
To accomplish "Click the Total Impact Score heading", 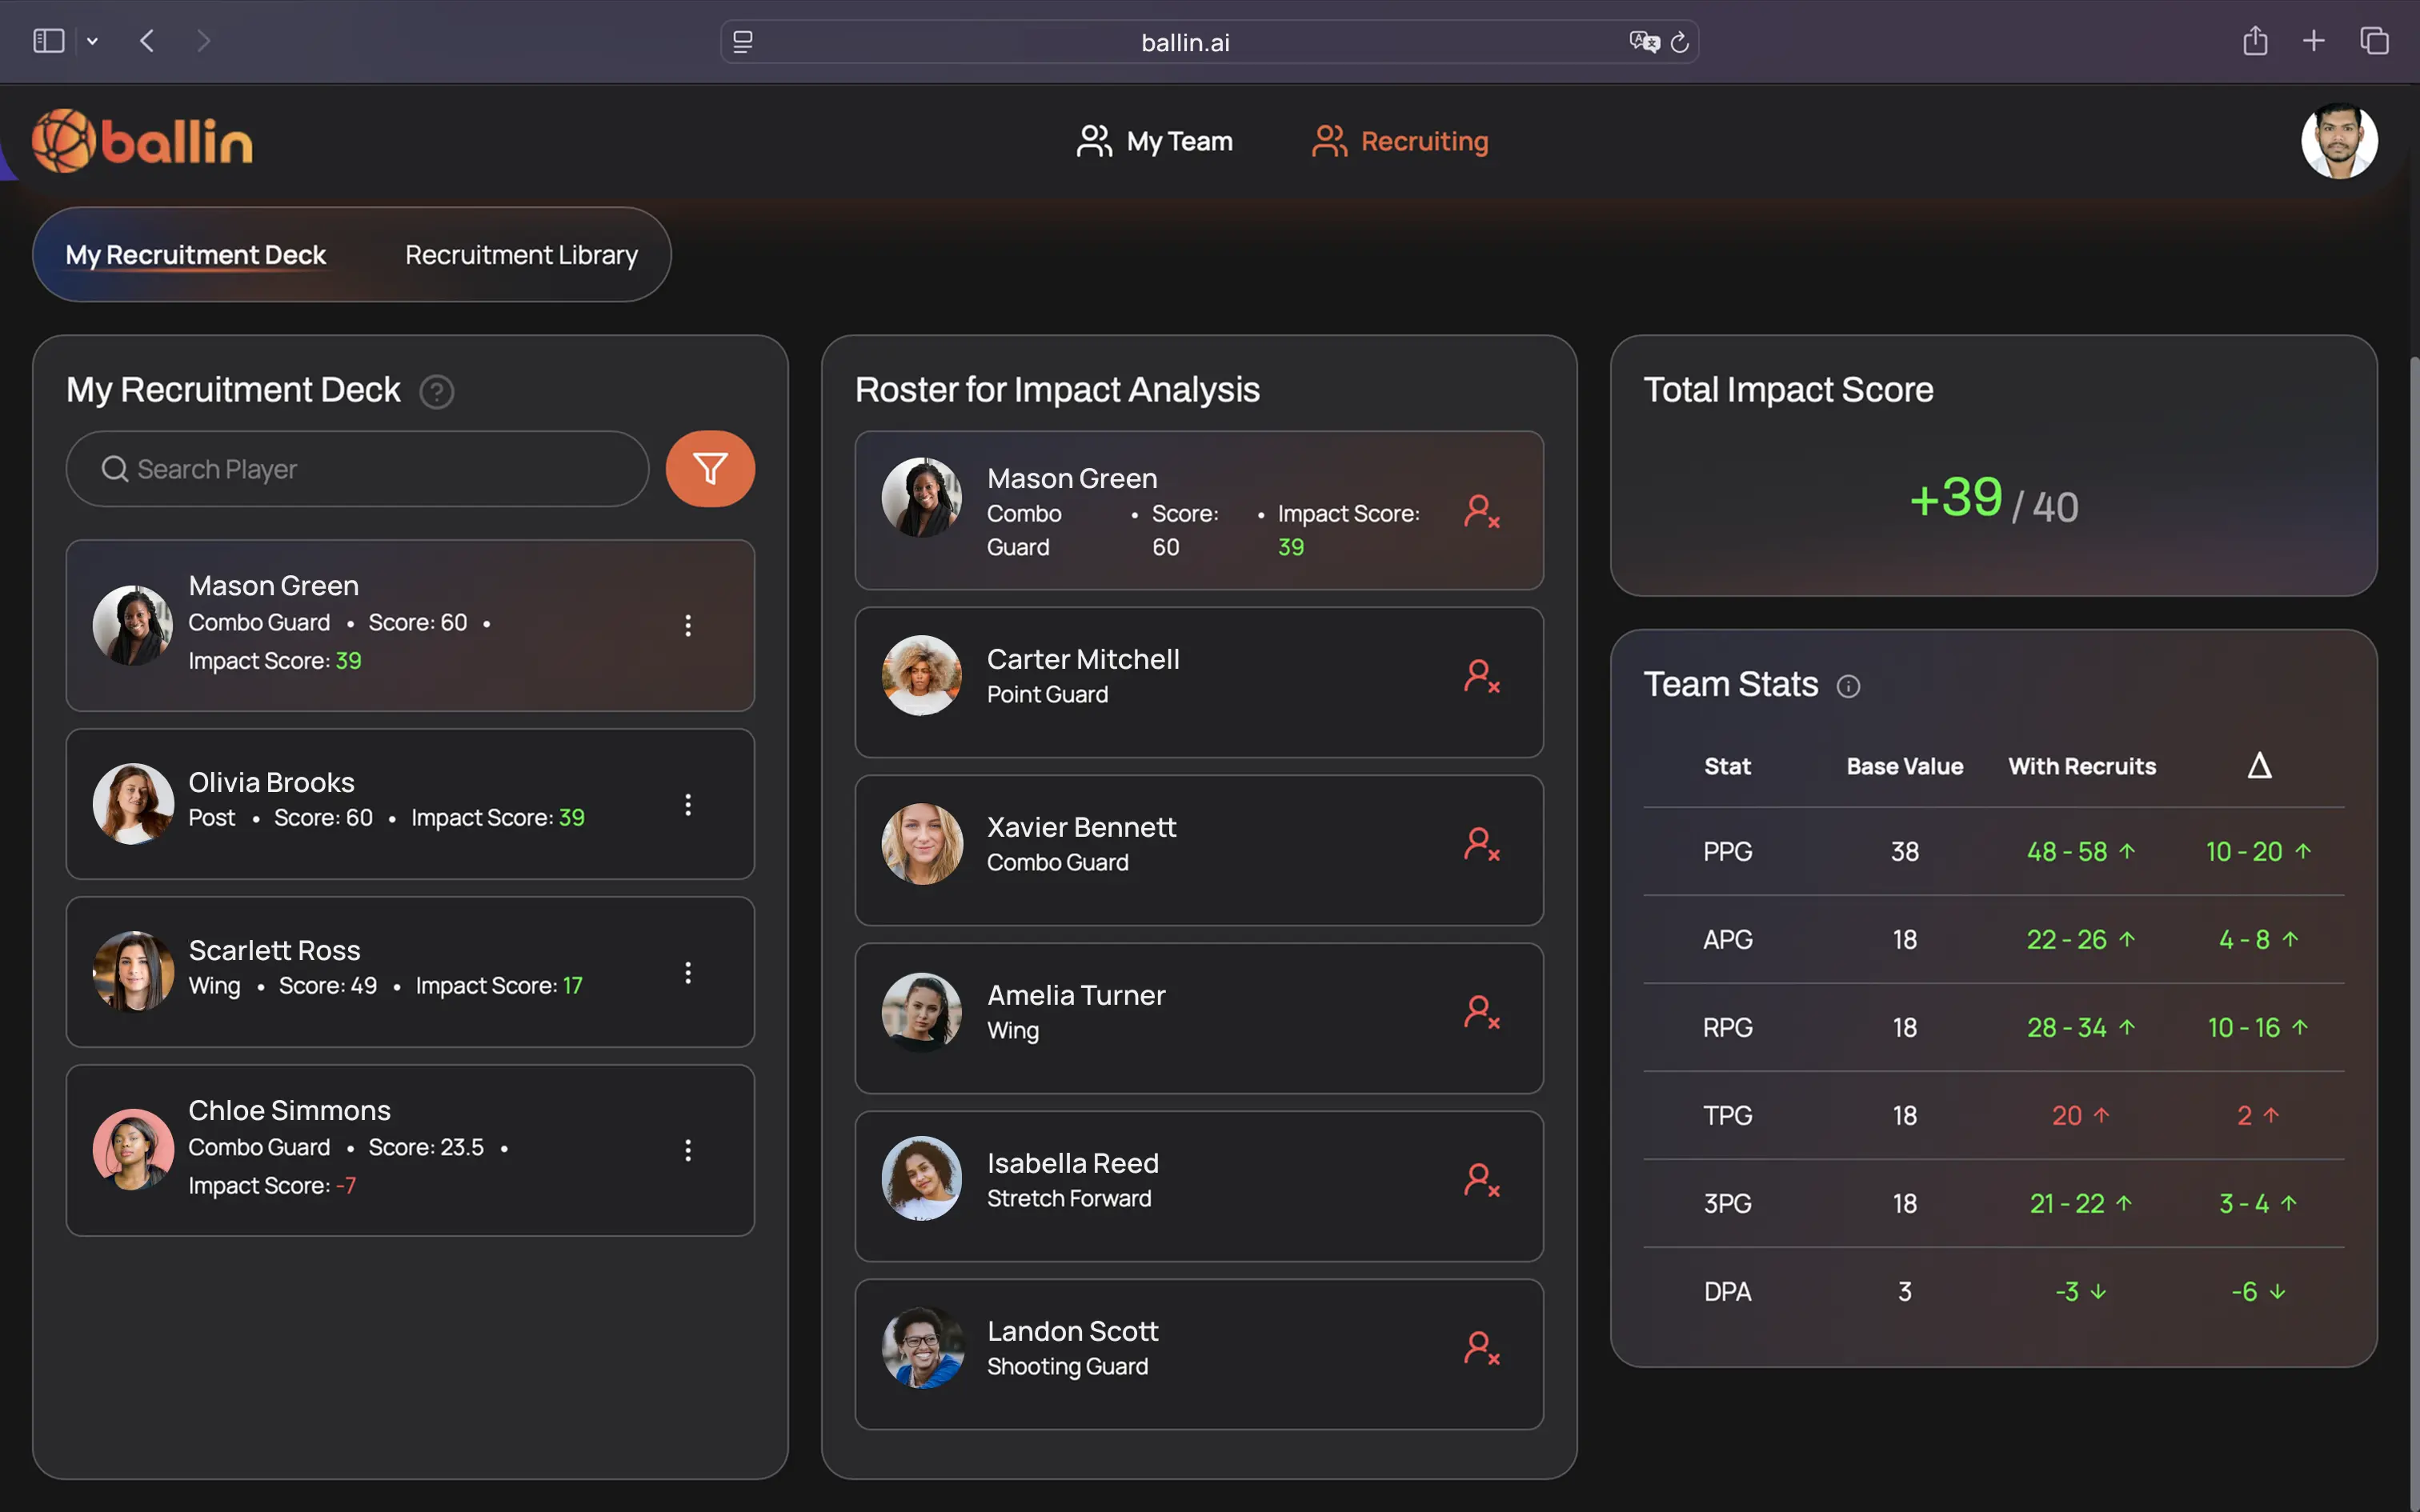I will pos(1788,390).
